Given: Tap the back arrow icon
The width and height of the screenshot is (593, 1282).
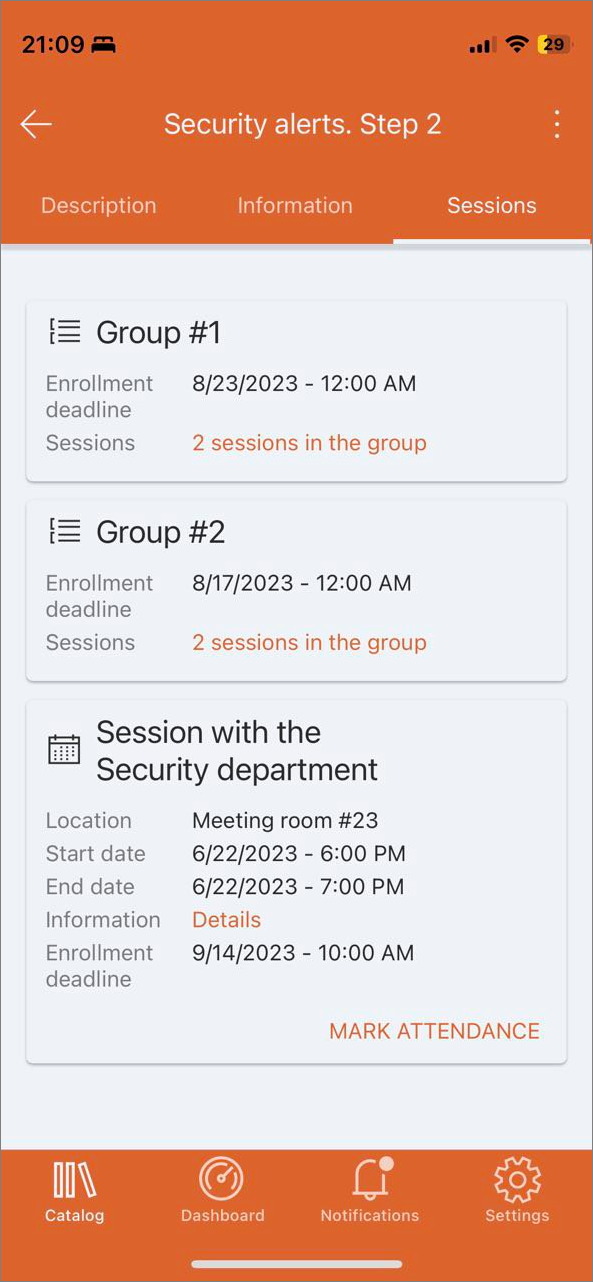Looking at the screenshot, I should click(36, 124).
